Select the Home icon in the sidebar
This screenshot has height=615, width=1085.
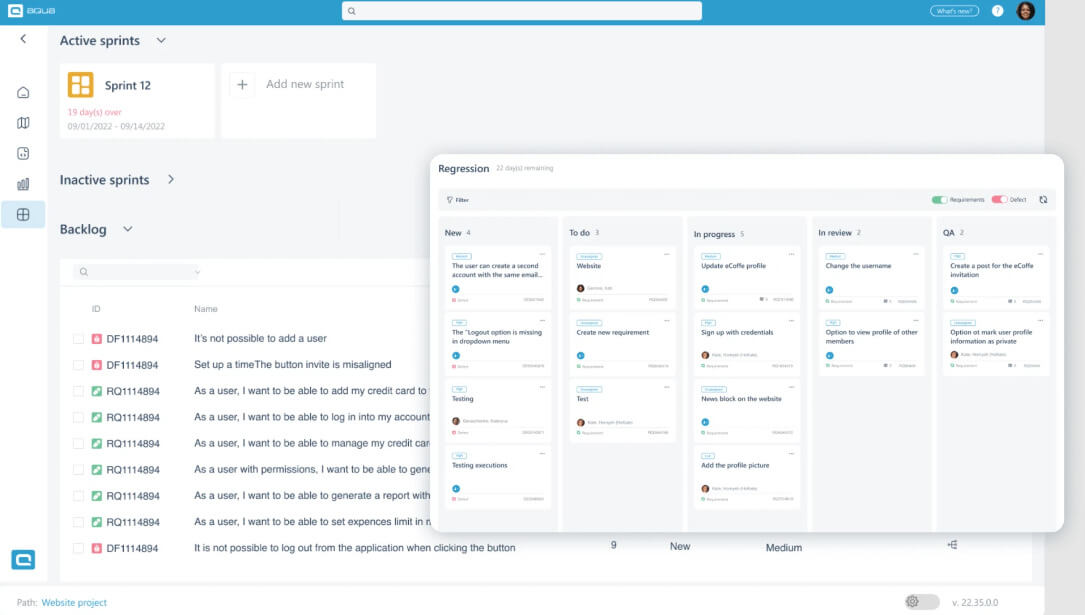(23, 92)
